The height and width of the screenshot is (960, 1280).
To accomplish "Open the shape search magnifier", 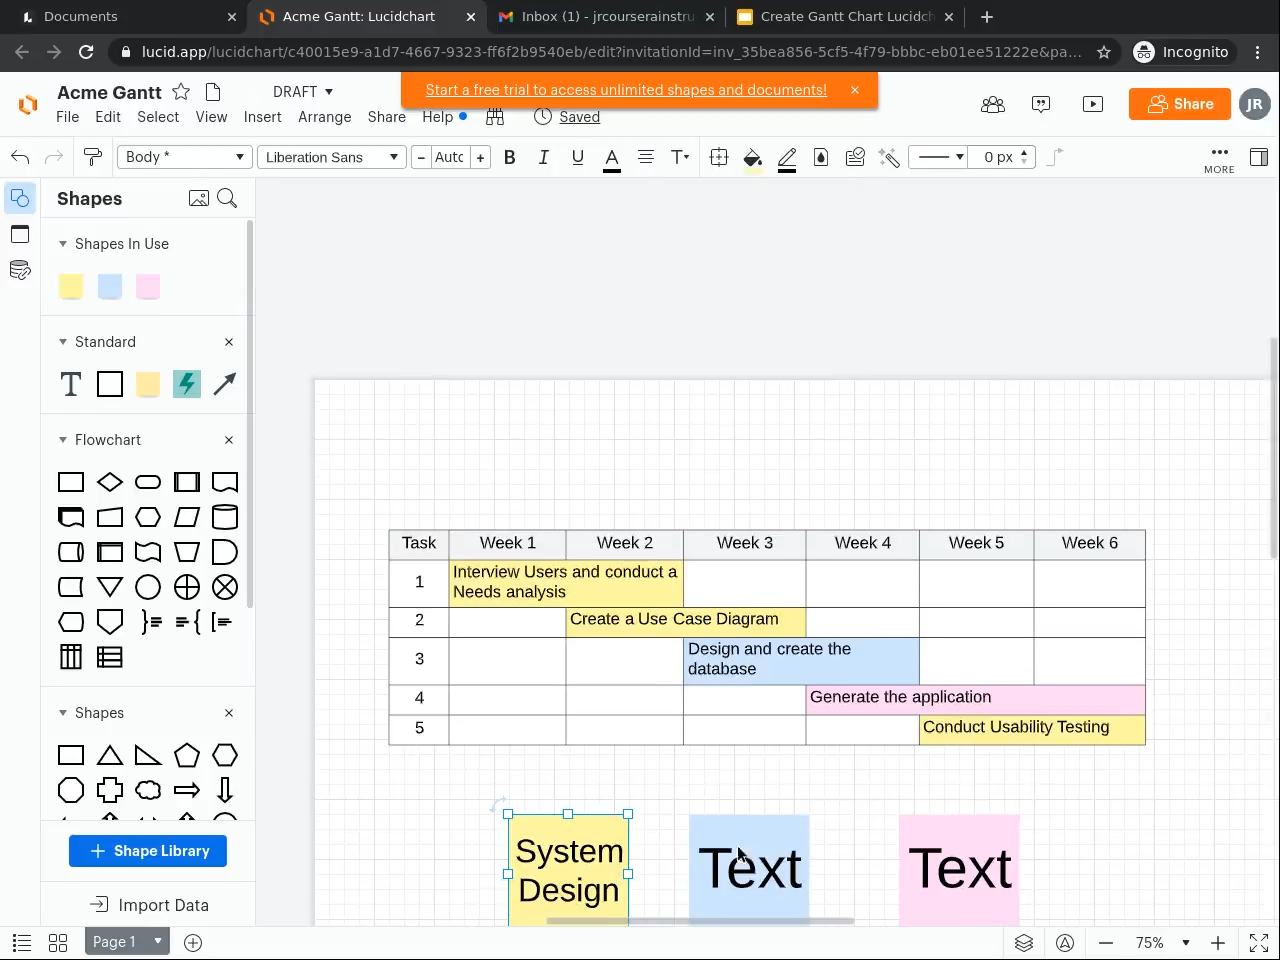I will click(x=227, y=198).
